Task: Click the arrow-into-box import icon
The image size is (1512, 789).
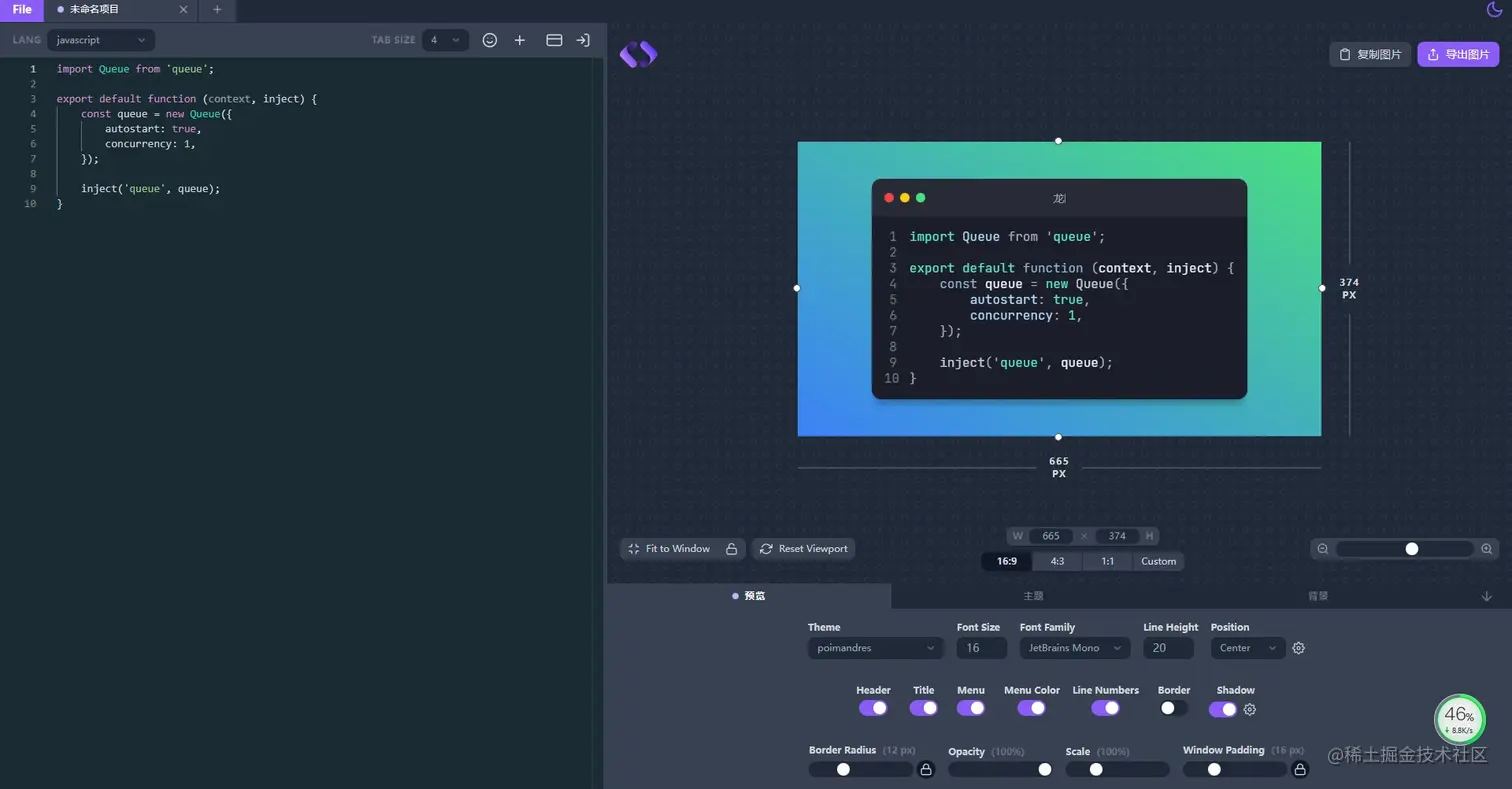Action: (x=583, y=40)
